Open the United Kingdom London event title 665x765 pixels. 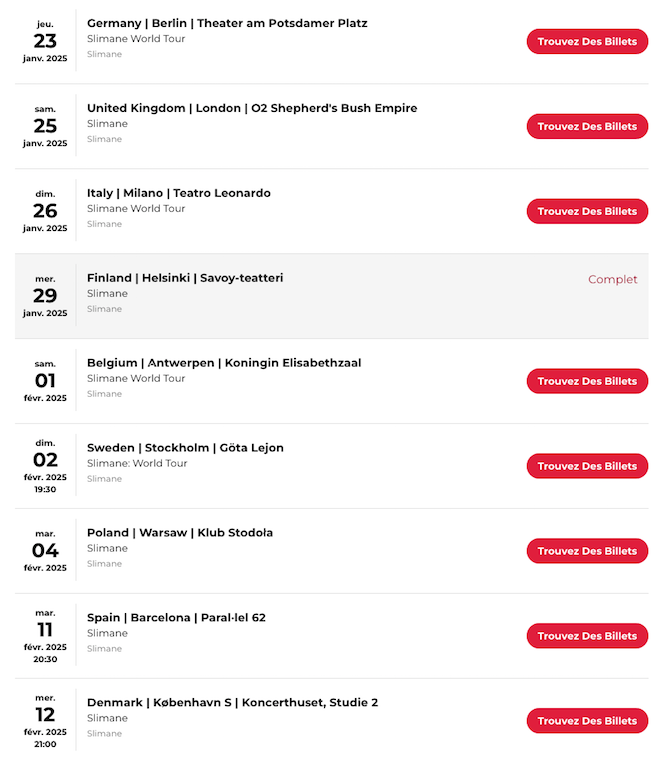point(252,108)
